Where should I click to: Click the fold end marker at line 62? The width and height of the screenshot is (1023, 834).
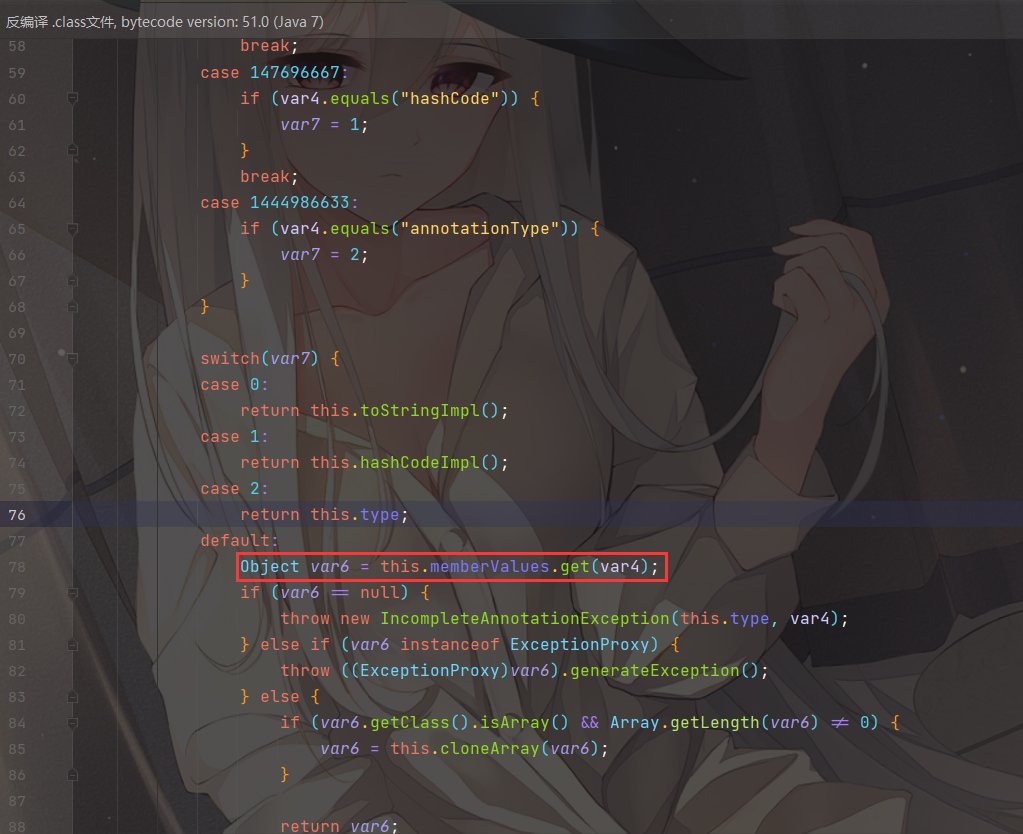pyautogui.click(x=72, y=151)
